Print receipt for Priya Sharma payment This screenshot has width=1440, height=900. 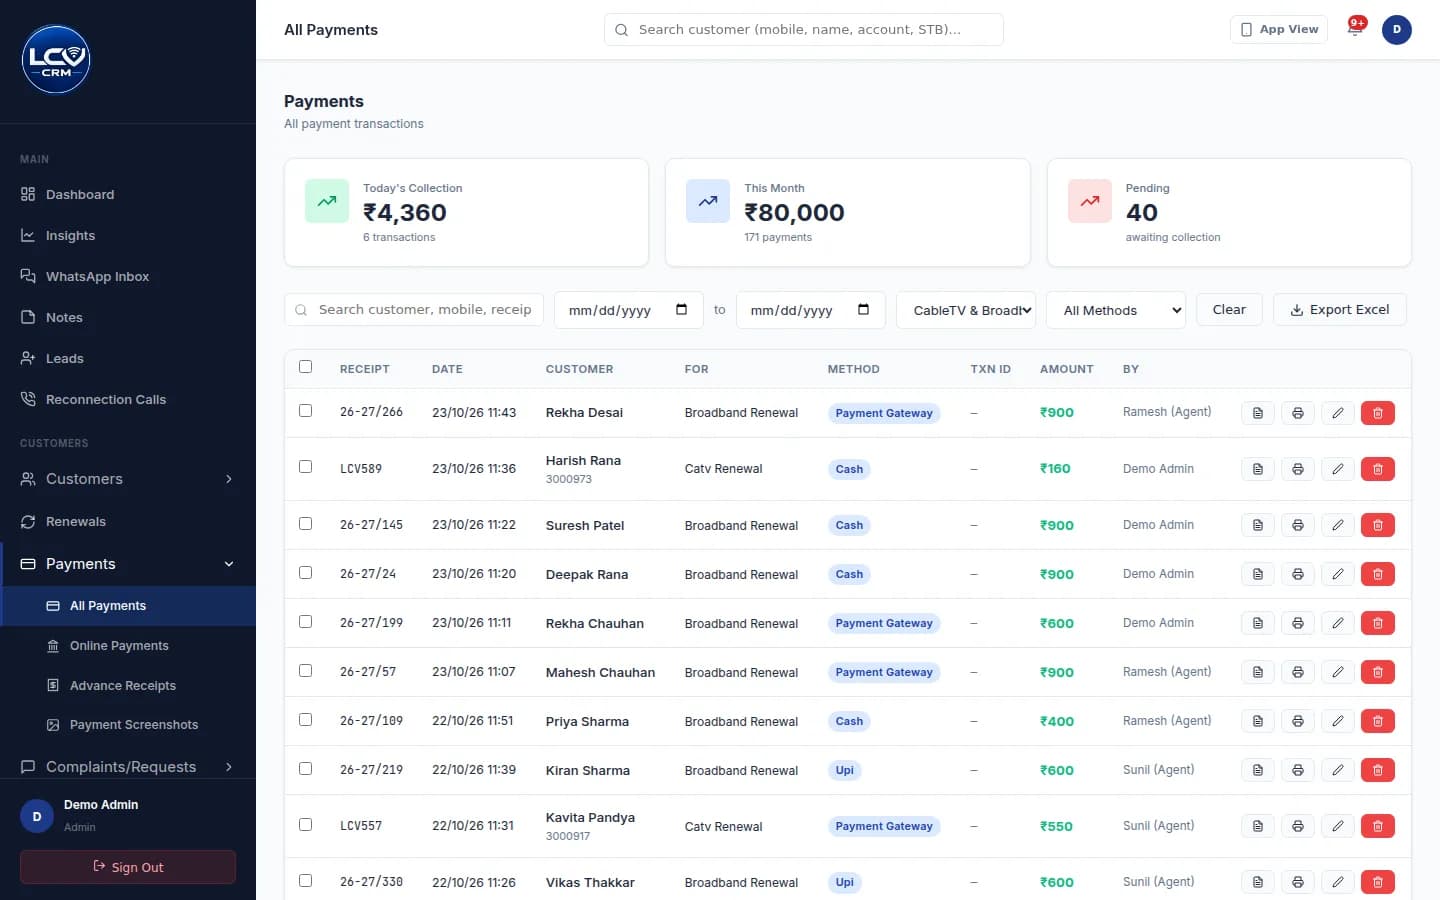pyautogui.click(x=1298, y=721)
